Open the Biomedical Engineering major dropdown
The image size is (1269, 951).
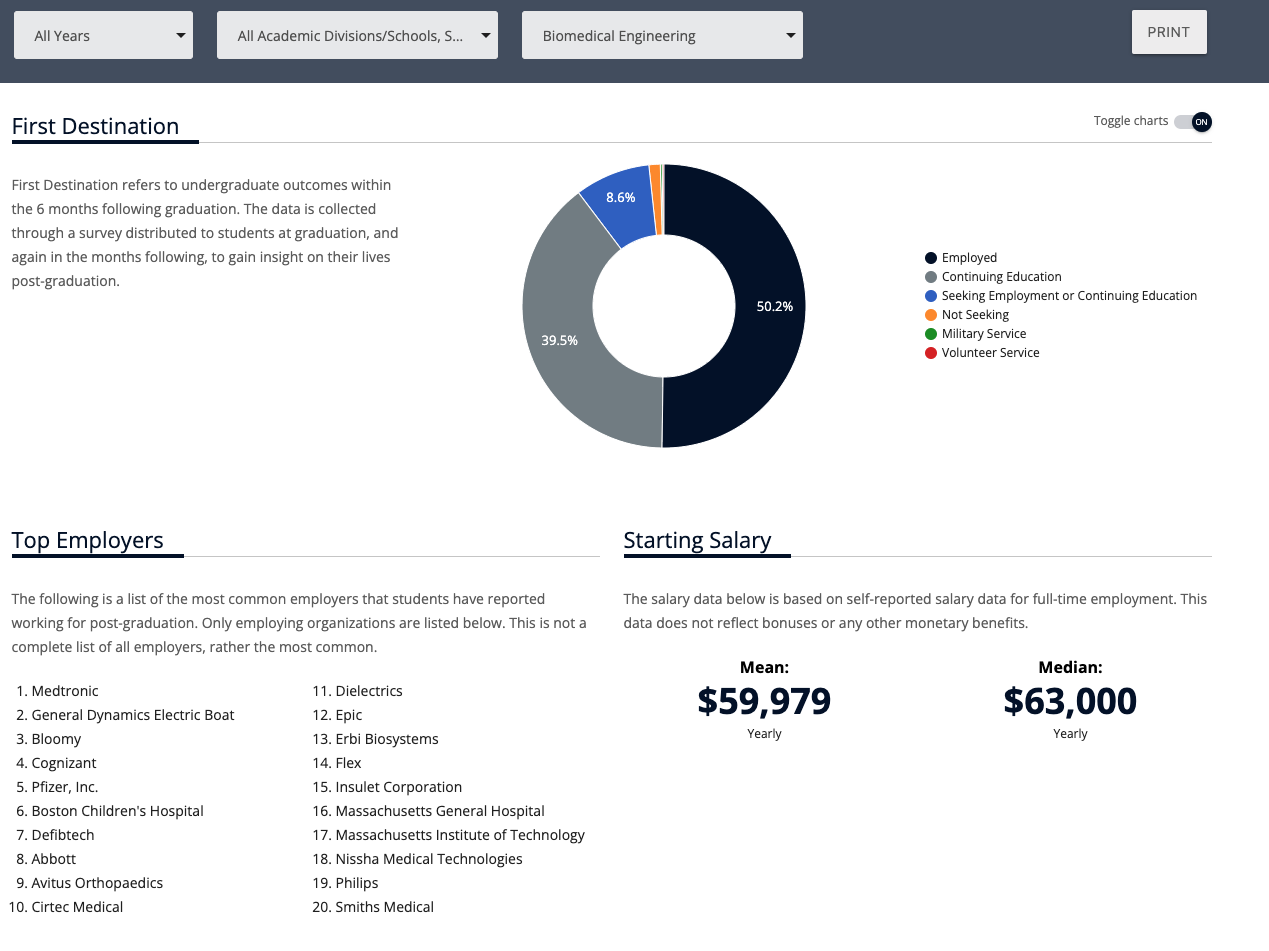point(661,36)
